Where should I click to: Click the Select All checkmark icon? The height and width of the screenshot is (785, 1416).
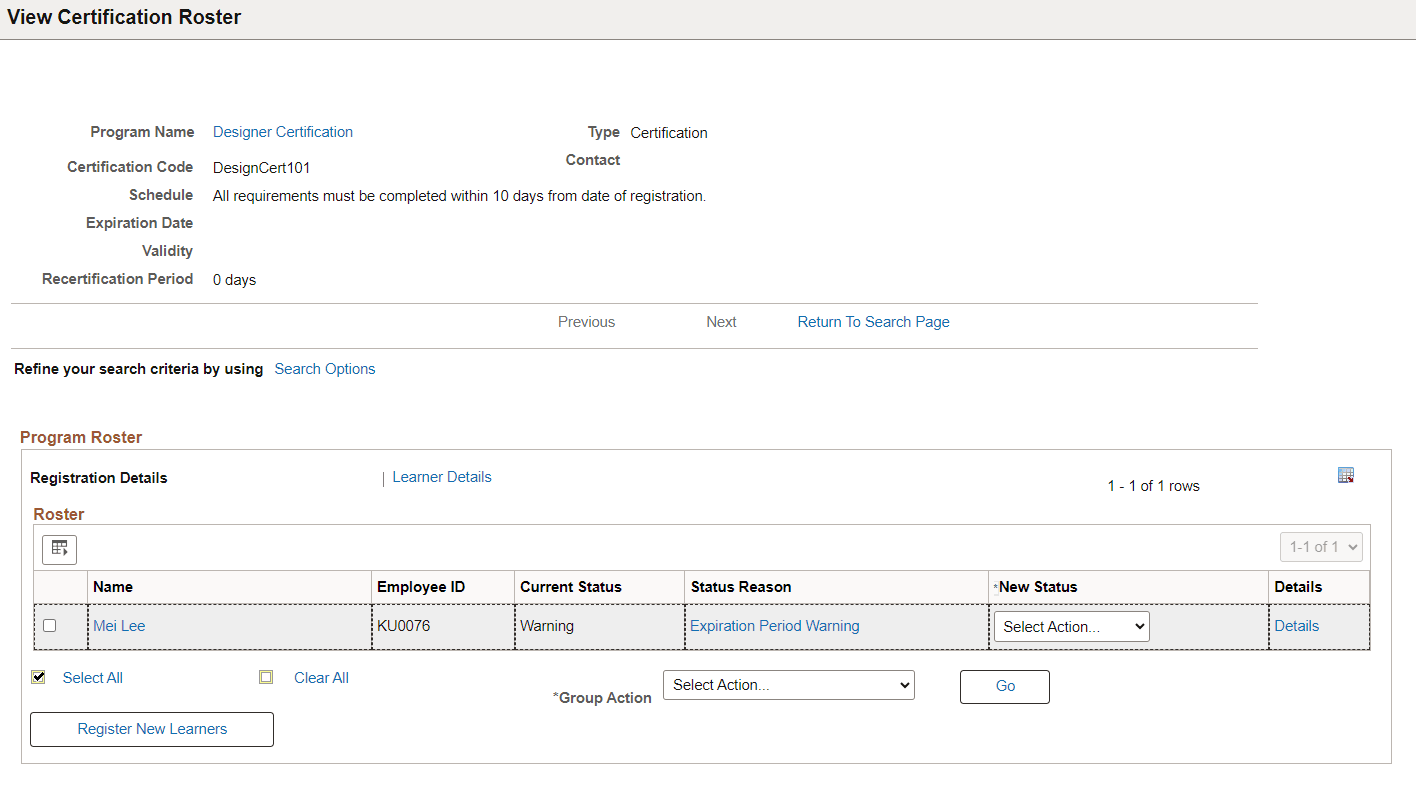(39, 677)
